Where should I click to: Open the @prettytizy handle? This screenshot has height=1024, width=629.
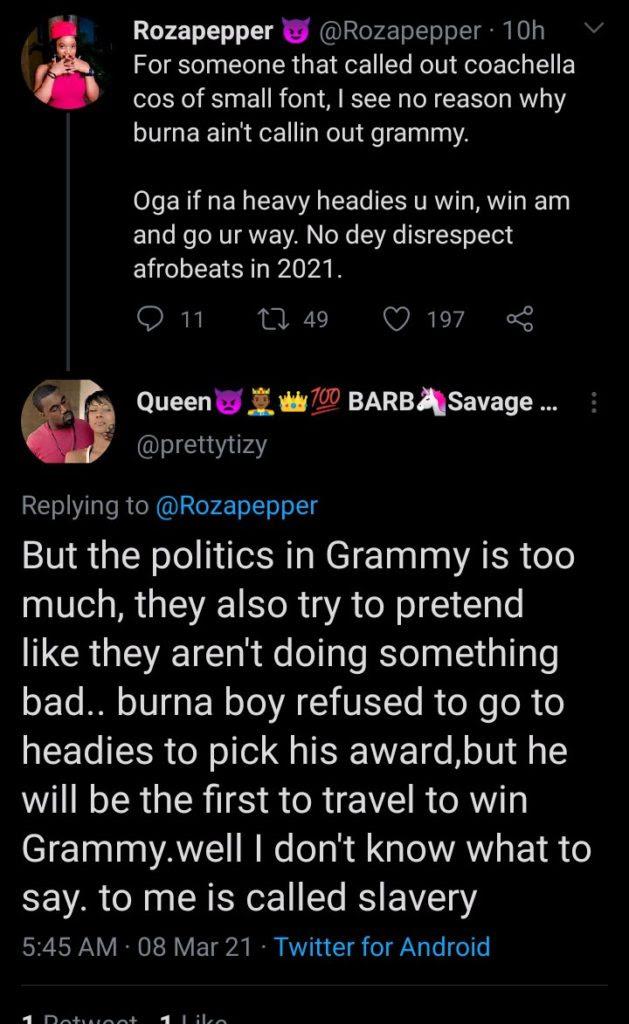(x=201, y=445)
